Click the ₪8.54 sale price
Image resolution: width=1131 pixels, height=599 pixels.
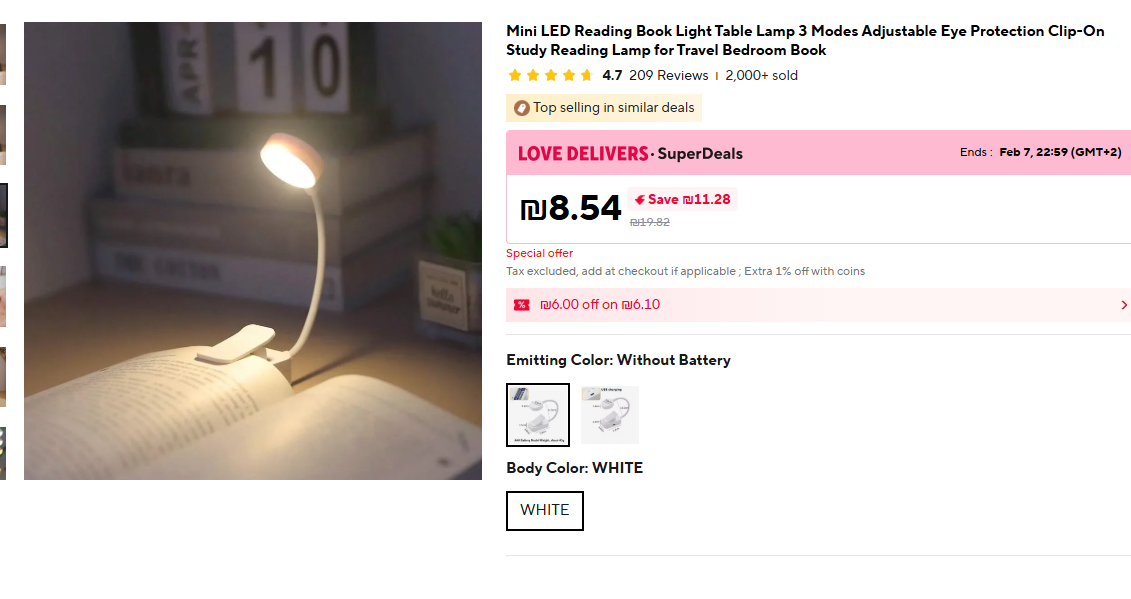click(571, 208)
